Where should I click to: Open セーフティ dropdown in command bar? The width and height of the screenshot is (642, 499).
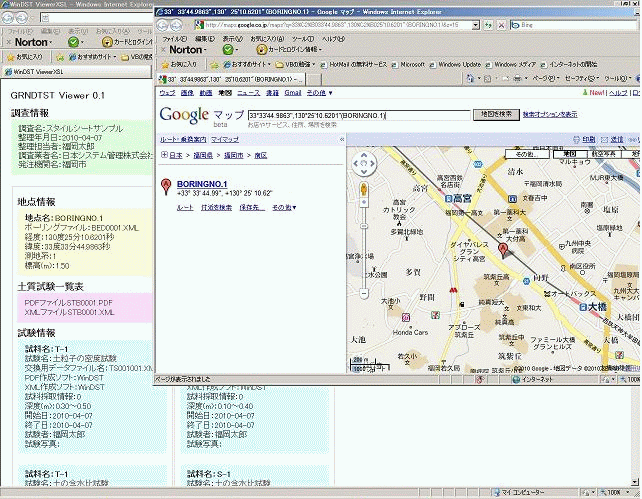(x=581, y=78)
